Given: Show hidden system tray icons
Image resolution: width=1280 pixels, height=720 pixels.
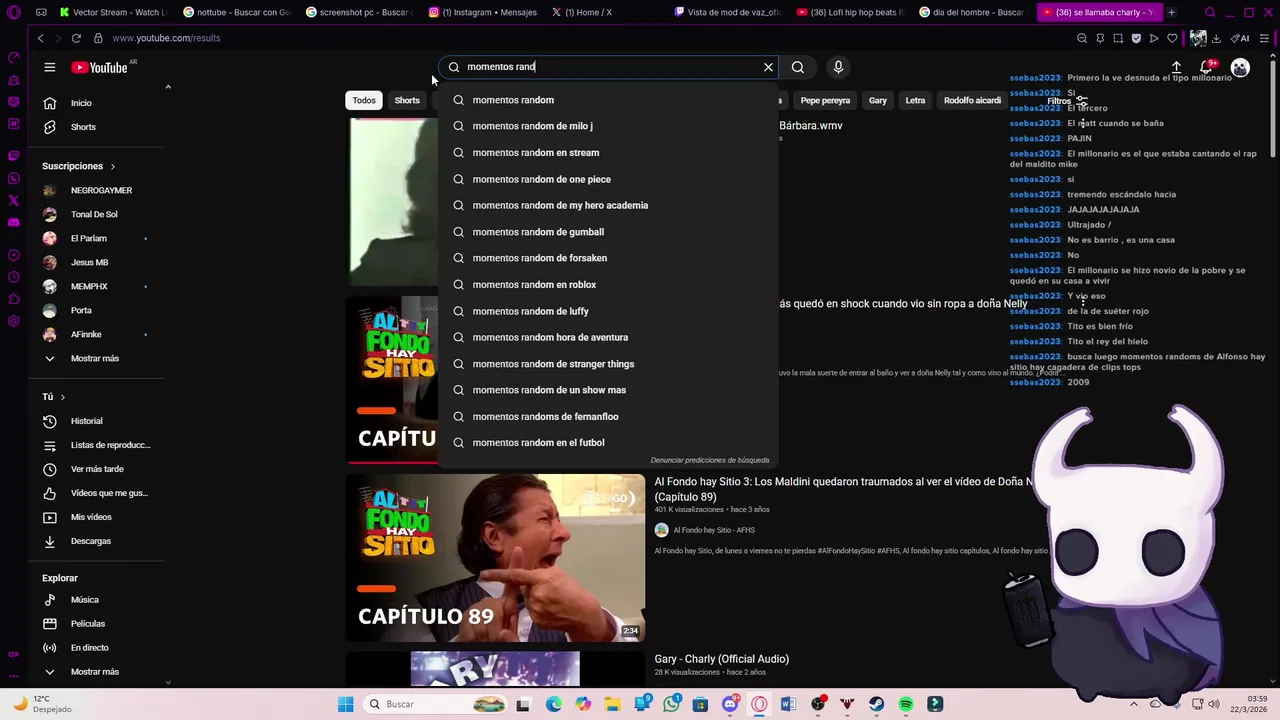Looking at the screenshot, I should pos(1135,704).
